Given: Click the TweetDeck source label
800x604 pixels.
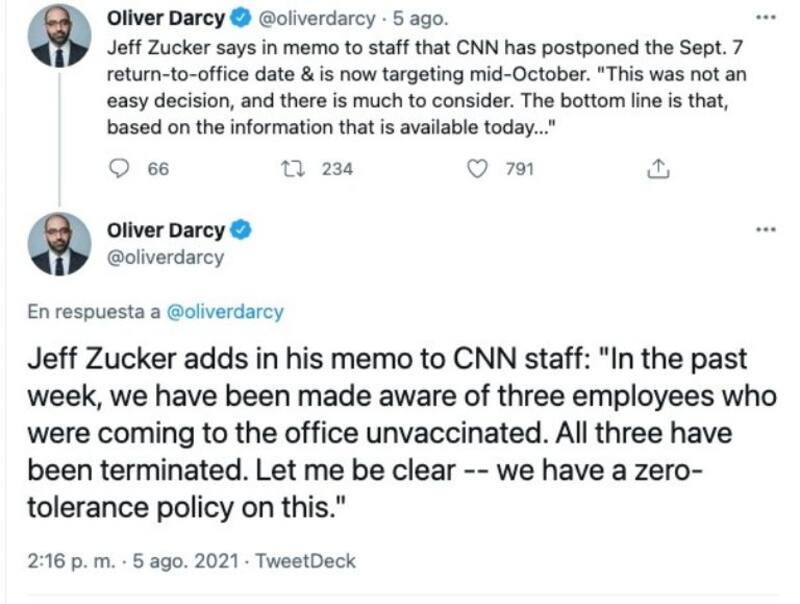Looking at the screenshot, I should pos(306,561).
